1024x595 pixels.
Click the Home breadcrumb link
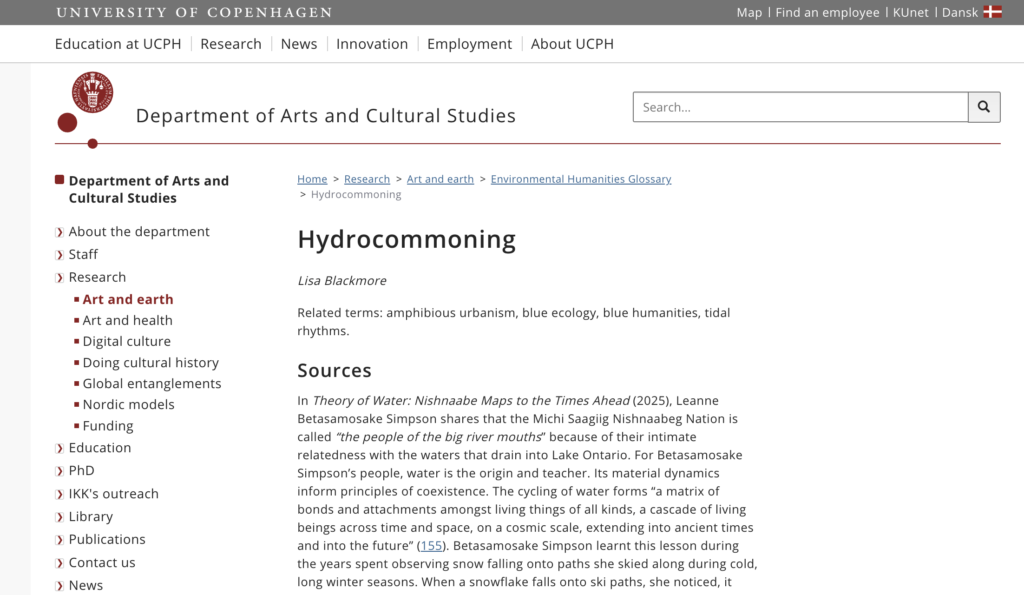coord(312,179)
